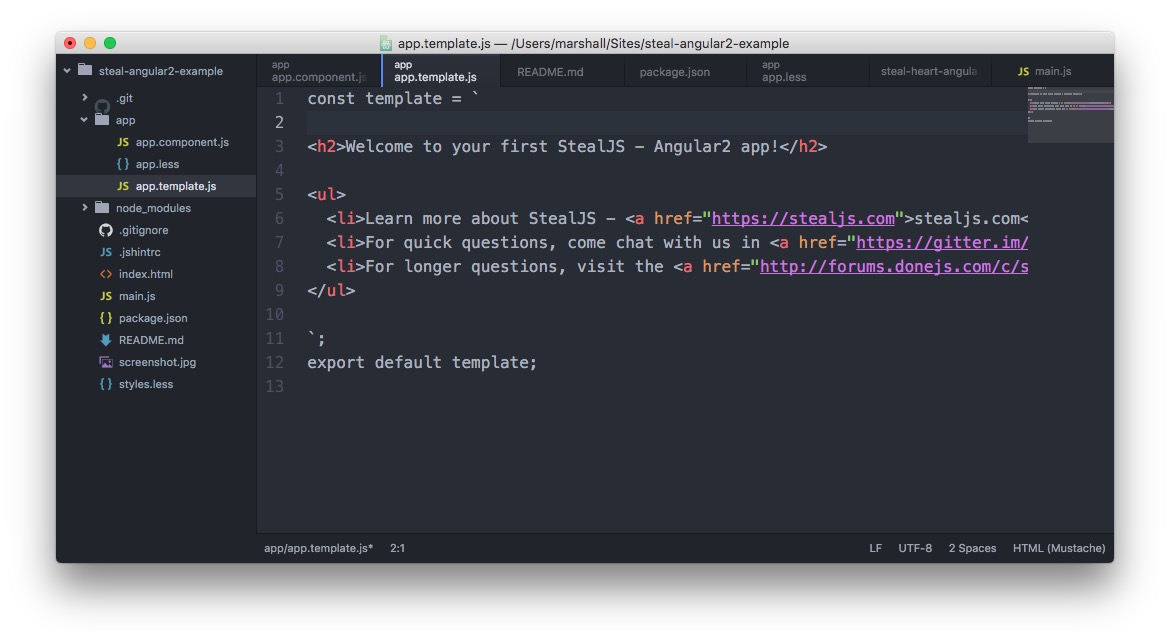The width and height of the screenshot is (1170, 643).
Task: Click the app folder icon
Action: pos(102,119)
